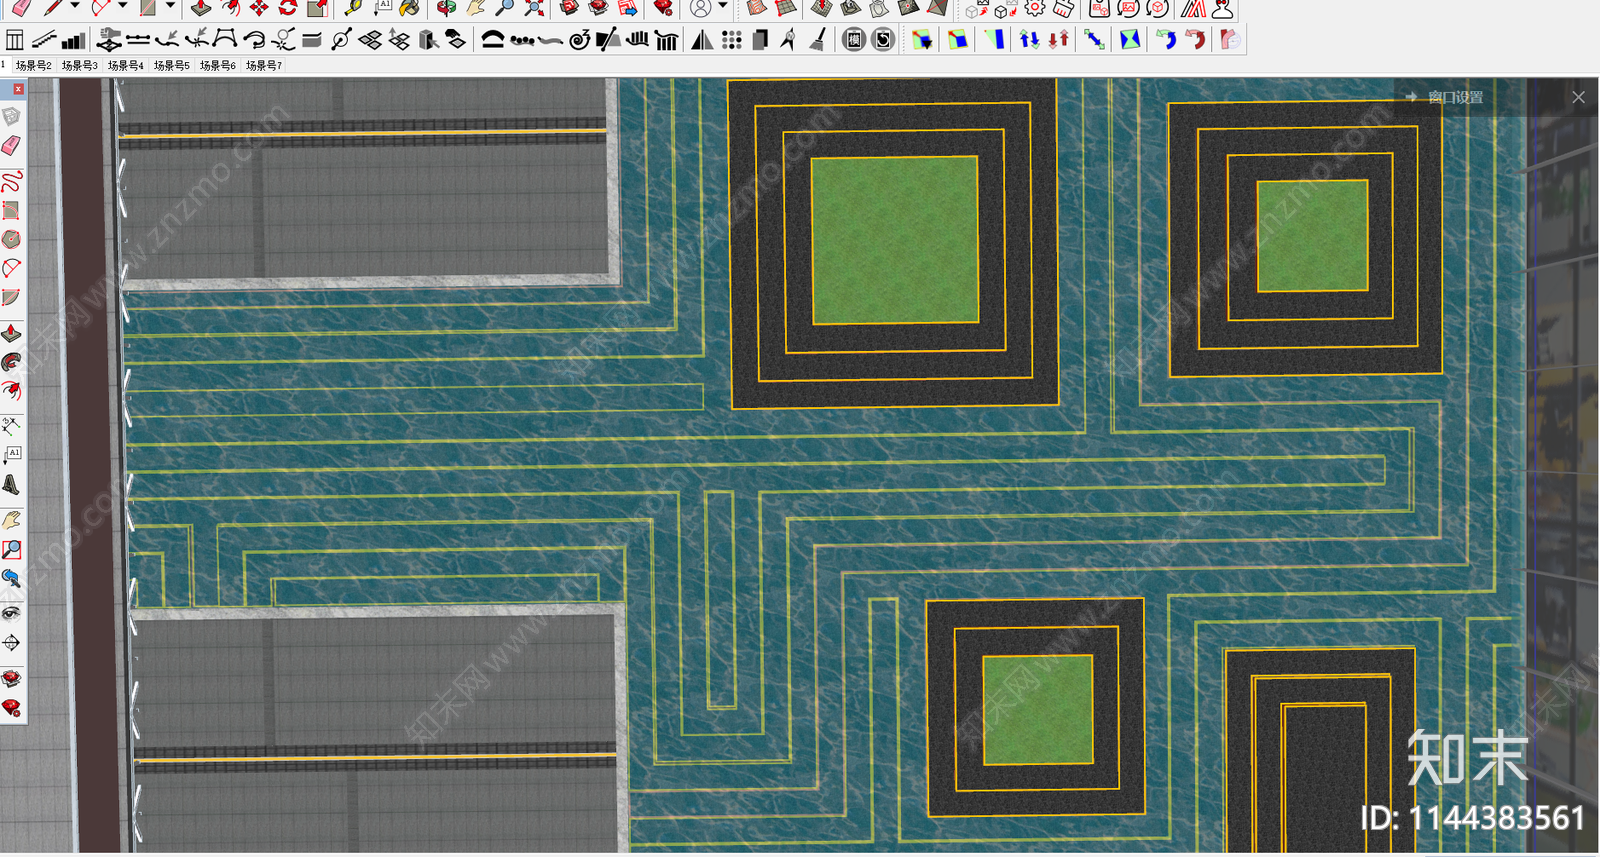Viewport: 1600px width, 857px height.
Task: Switch to scene tab 场景号5
Action: 171,65
